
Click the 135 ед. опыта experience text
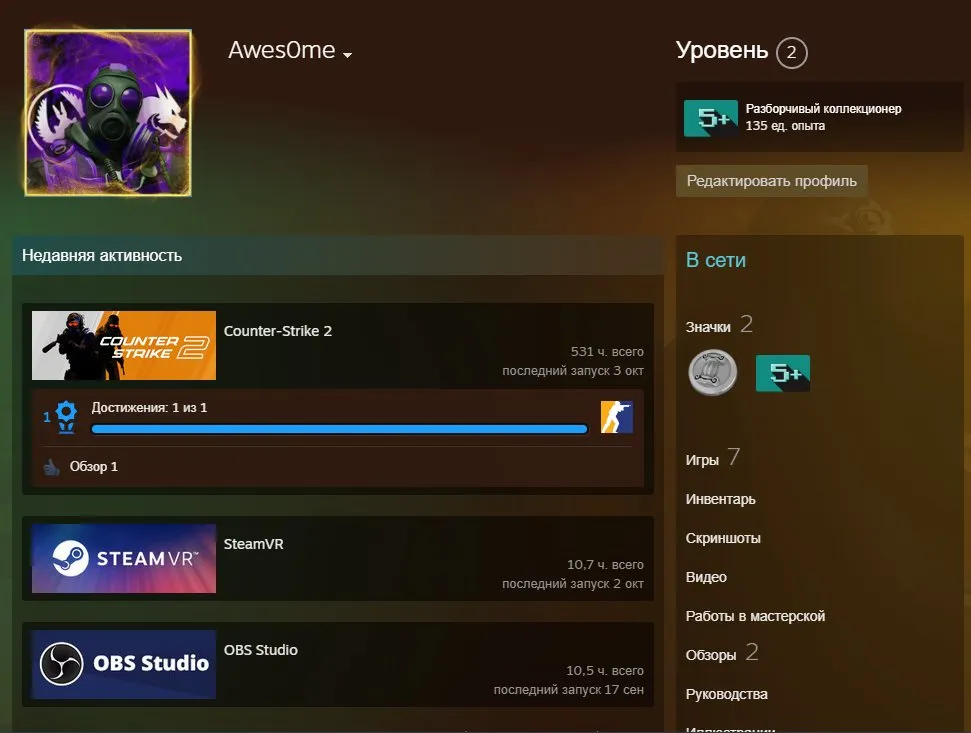coord(785,126)
